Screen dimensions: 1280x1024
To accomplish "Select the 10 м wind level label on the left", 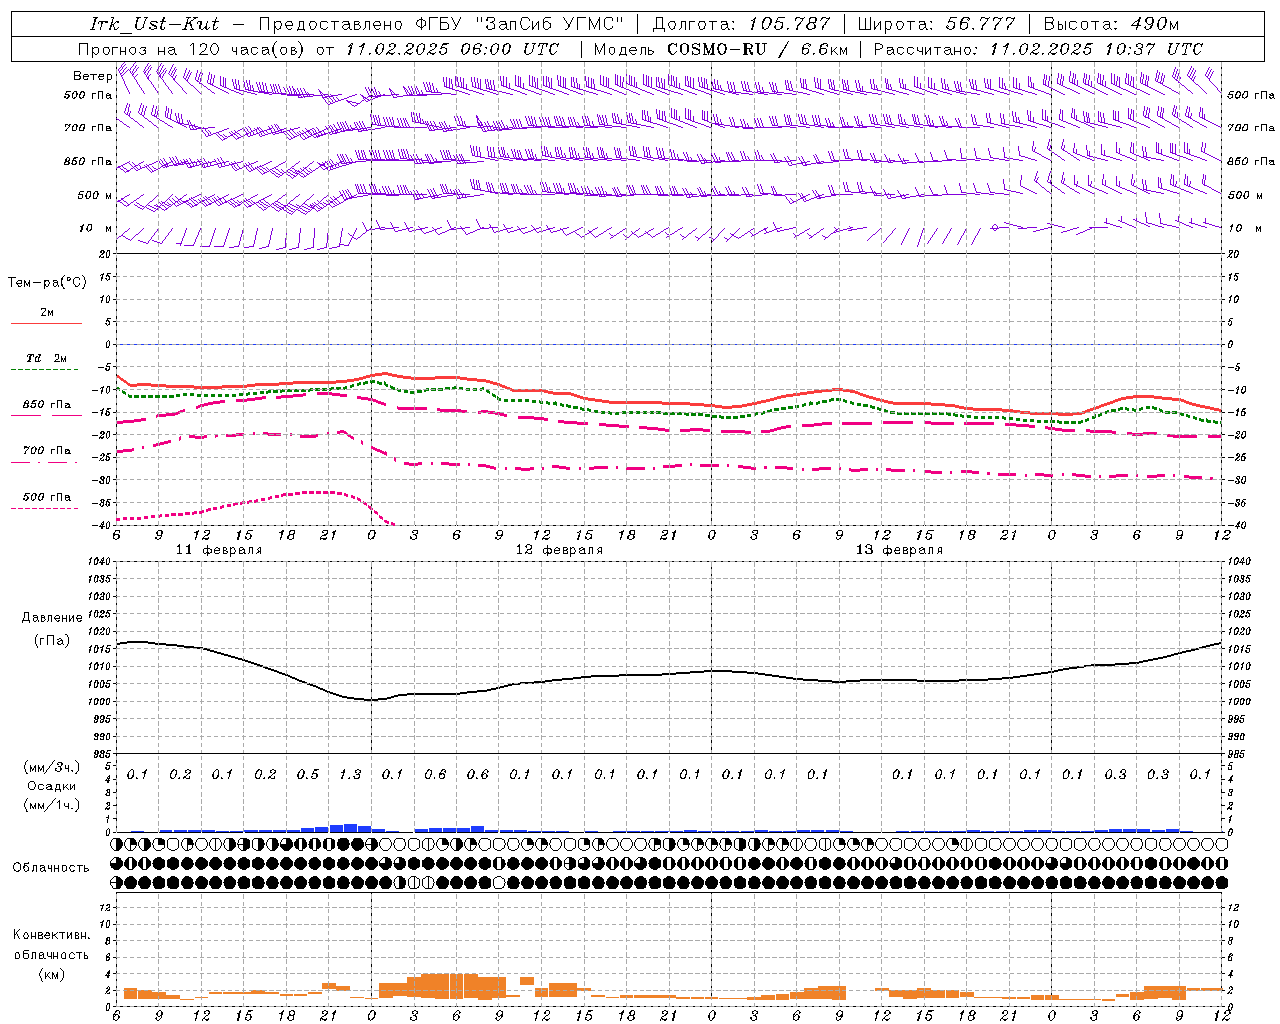I will tap(96, 228).
